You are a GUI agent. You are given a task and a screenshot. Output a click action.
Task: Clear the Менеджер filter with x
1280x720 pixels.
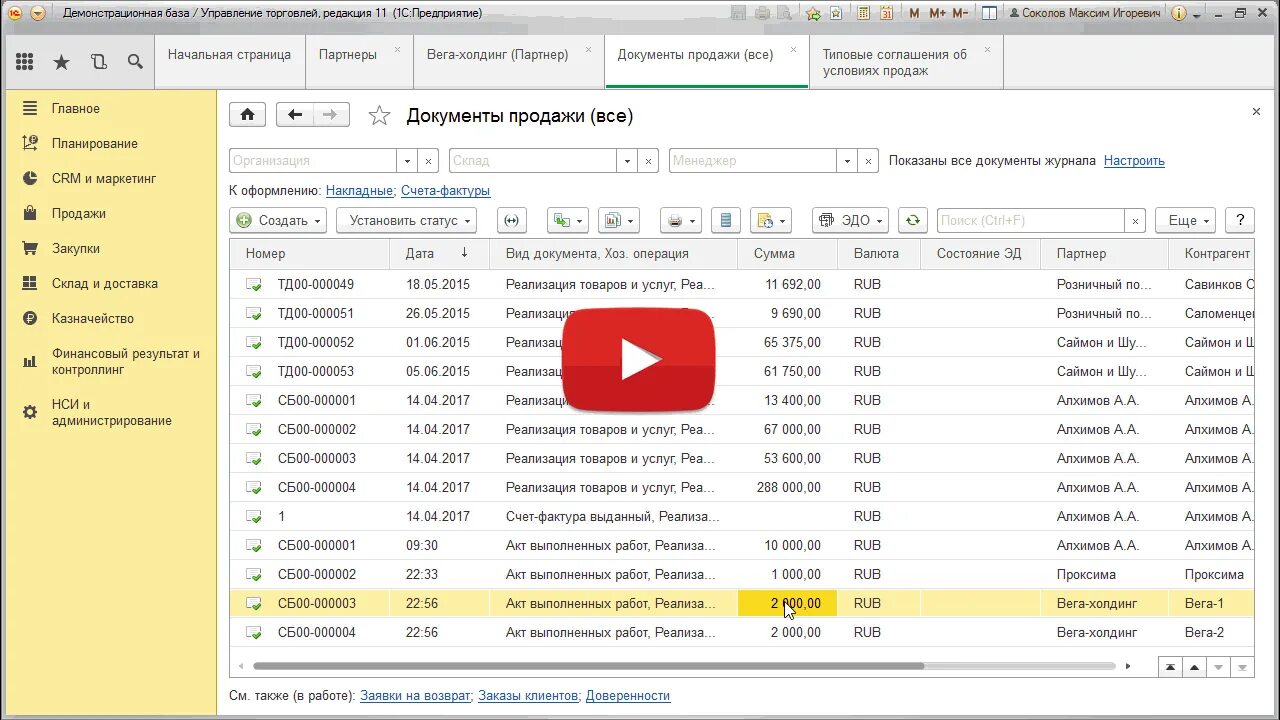868,161
